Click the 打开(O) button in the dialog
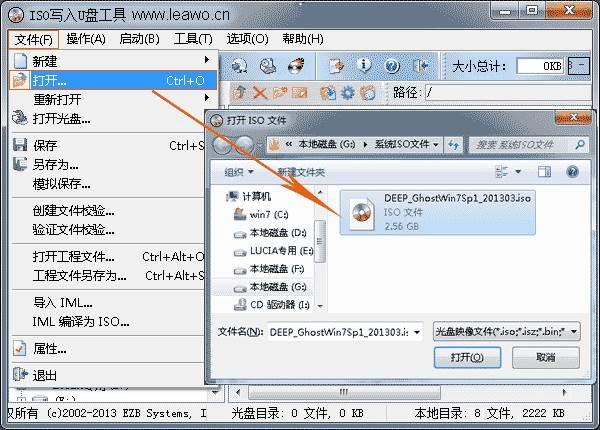Screen dimensions: 600x430 coord(467,357)
